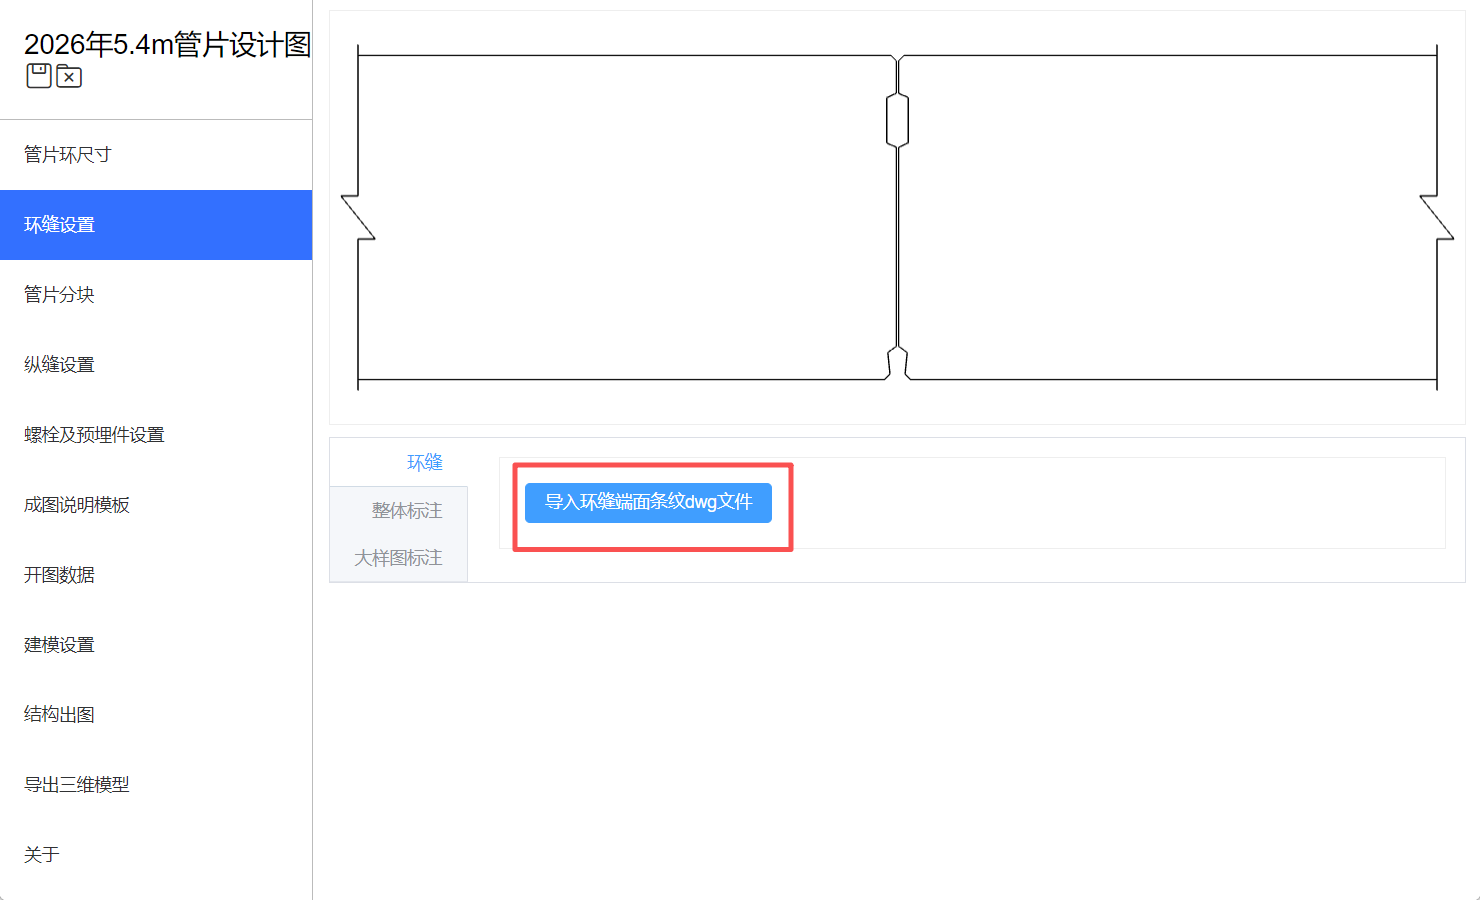The height and width of the screenshot is (900, 1480).
Task: Go to 管片分块 section
Action: (x=60, y=295)
